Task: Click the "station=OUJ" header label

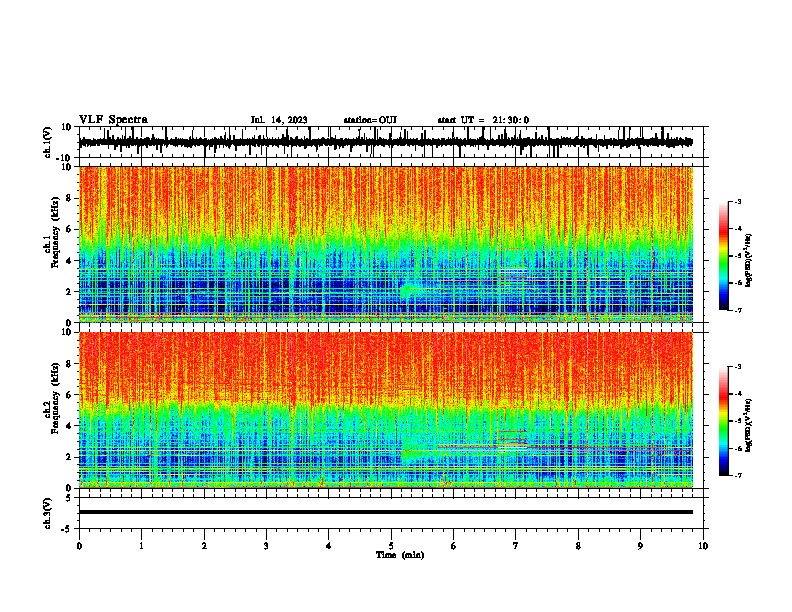Action: (370, 120)
